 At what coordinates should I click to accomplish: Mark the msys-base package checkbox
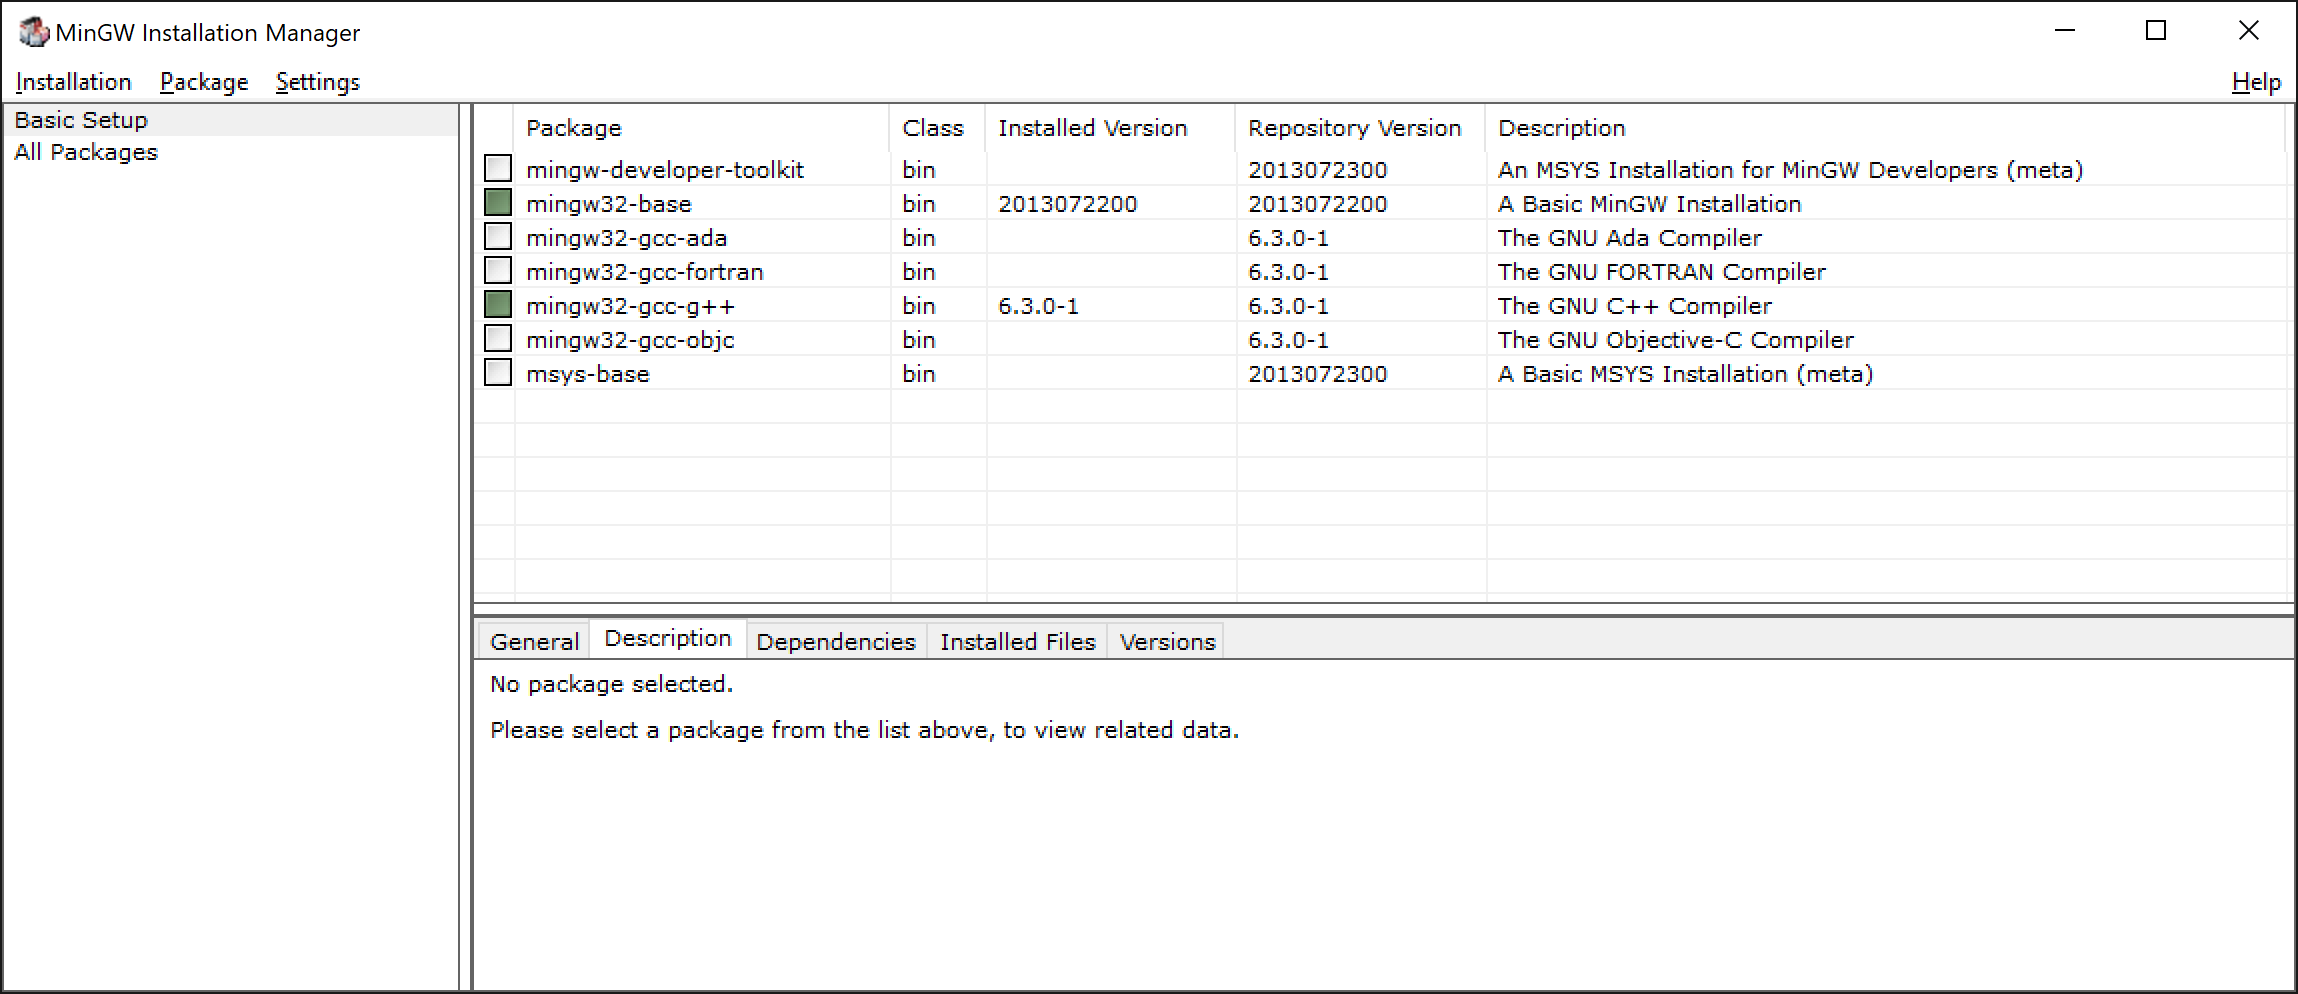coord(498,372)
